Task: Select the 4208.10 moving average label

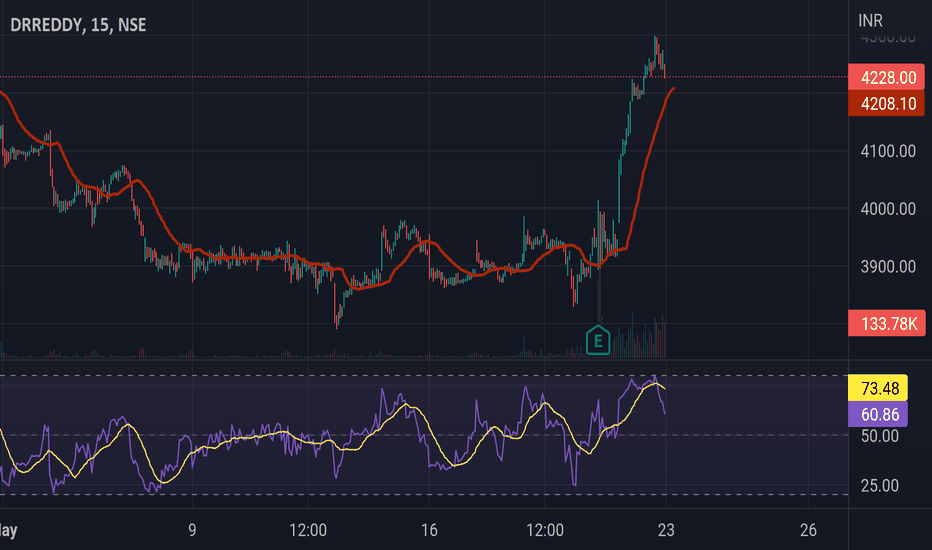Action: [886, 103]
